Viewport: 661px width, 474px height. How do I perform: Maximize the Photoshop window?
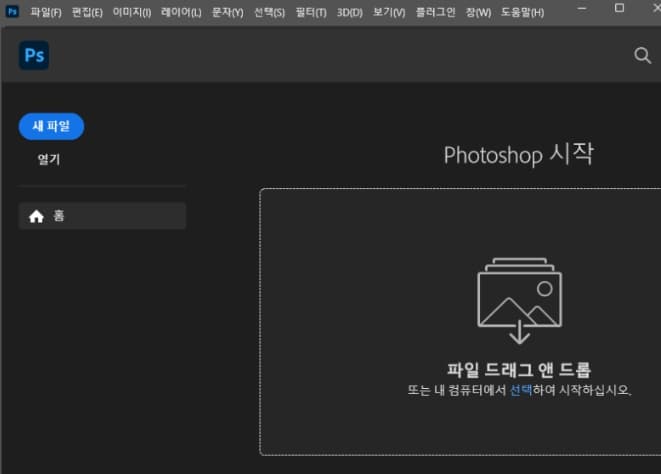coord(619,8)
